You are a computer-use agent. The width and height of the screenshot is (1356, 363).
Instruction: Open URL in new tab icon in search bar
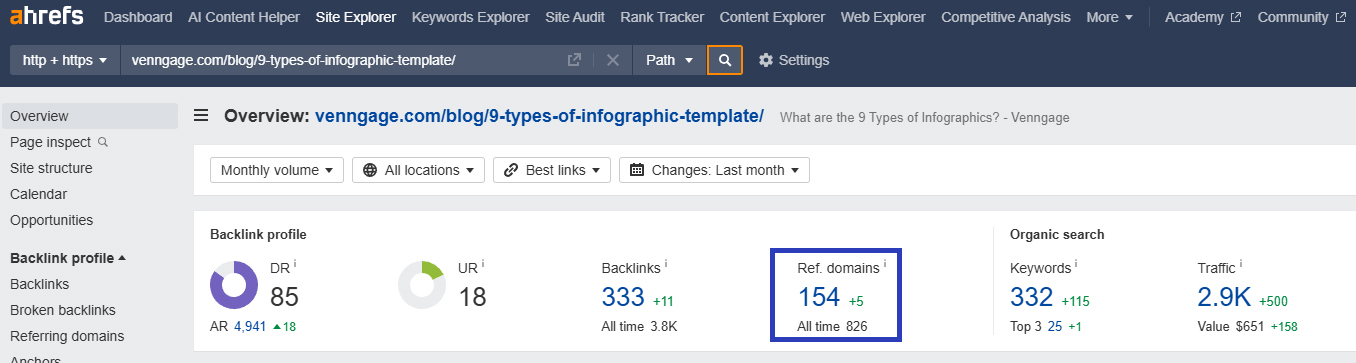click(x=574, y=60)
